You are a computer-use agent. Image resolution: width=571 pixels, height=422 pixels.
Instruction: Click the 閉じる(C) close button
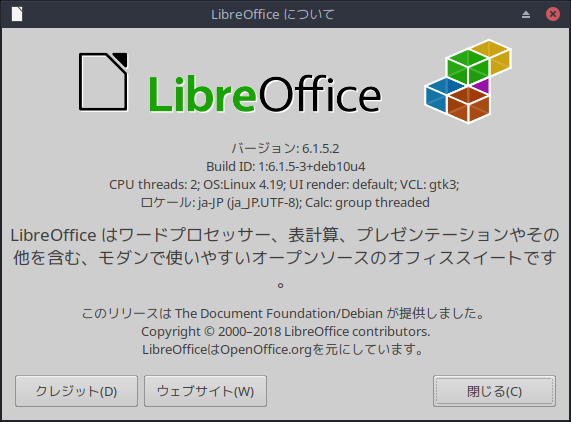click(x=494, y=391)
